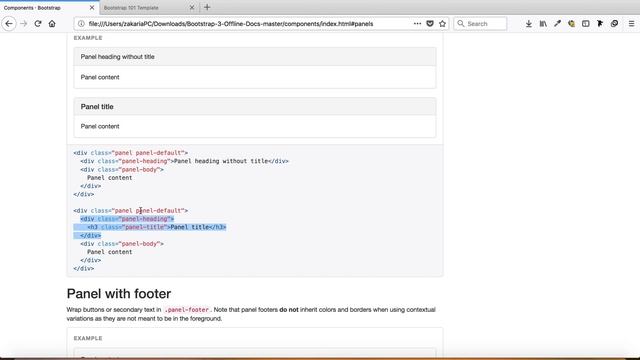Open the Firefox hamburger menu

pyautogui.click(x=631, y=24)
